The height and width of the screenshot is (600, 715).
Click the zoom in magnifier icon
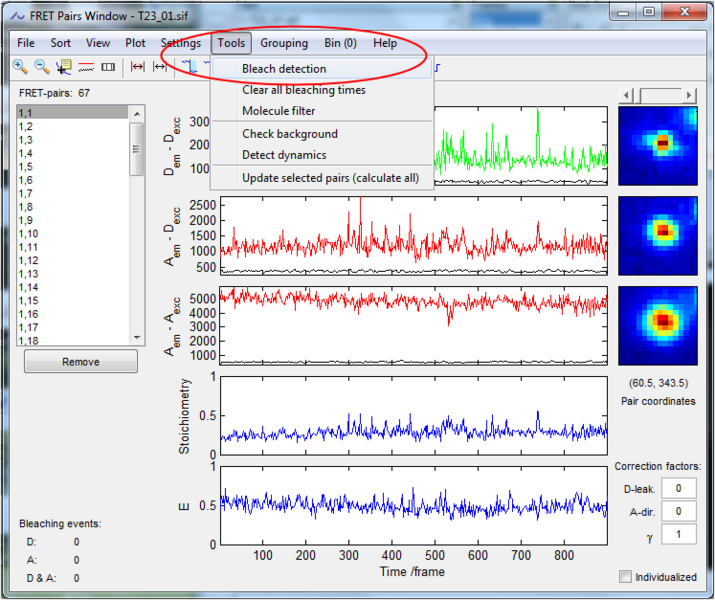click(20, 67)
